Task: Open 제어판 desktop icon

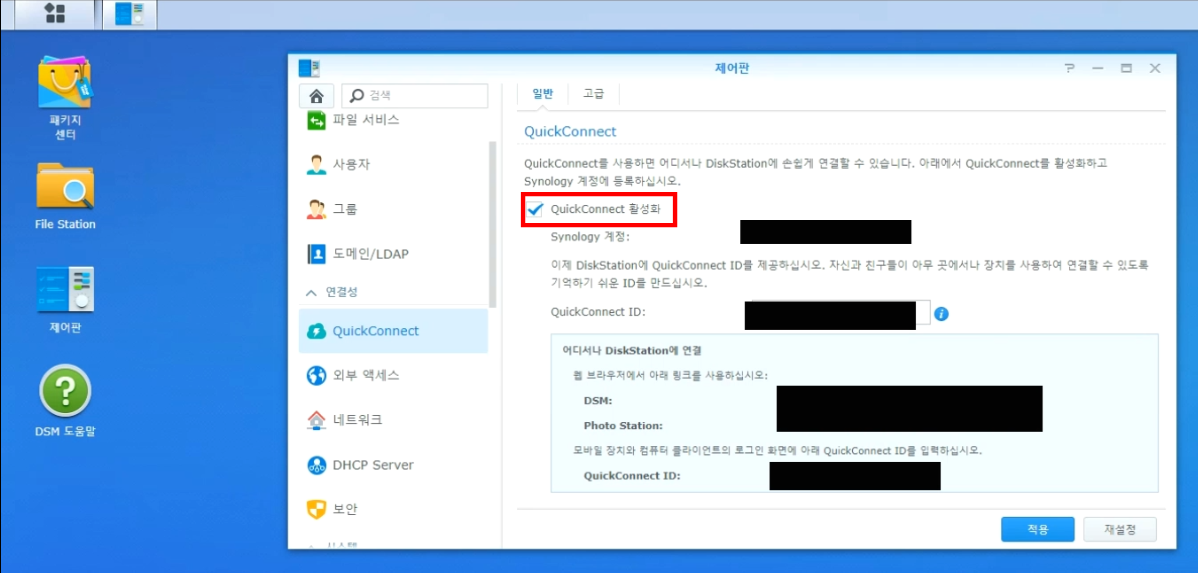Action: (65, 300)
